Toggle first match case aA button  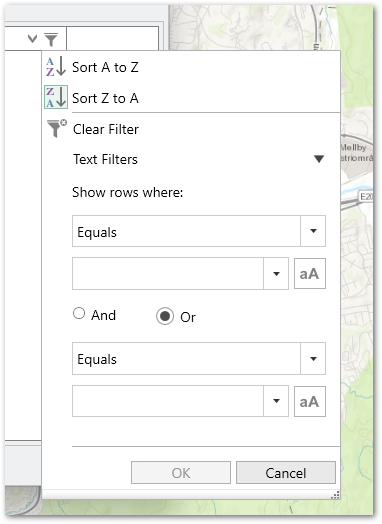coord(310,273)
